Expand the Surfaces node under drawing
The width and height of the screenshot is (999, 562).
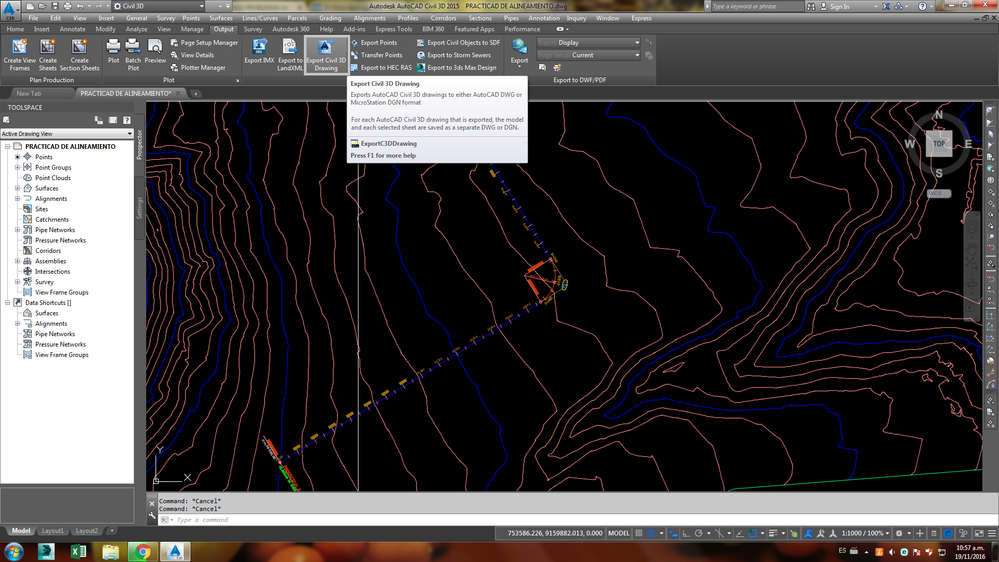[x=18, y=189]
